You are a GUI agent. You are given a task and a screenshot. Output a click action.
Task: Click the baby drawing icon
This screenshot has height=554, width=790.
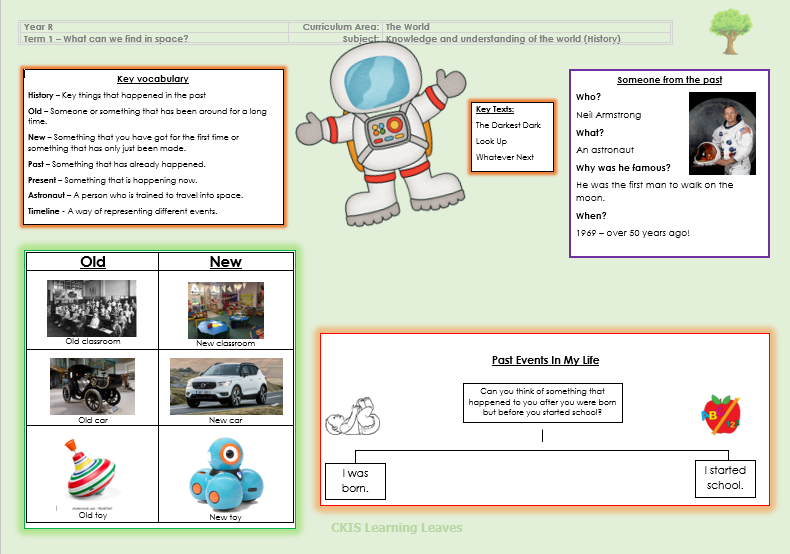pyautogui.click(x=353, y=416)
